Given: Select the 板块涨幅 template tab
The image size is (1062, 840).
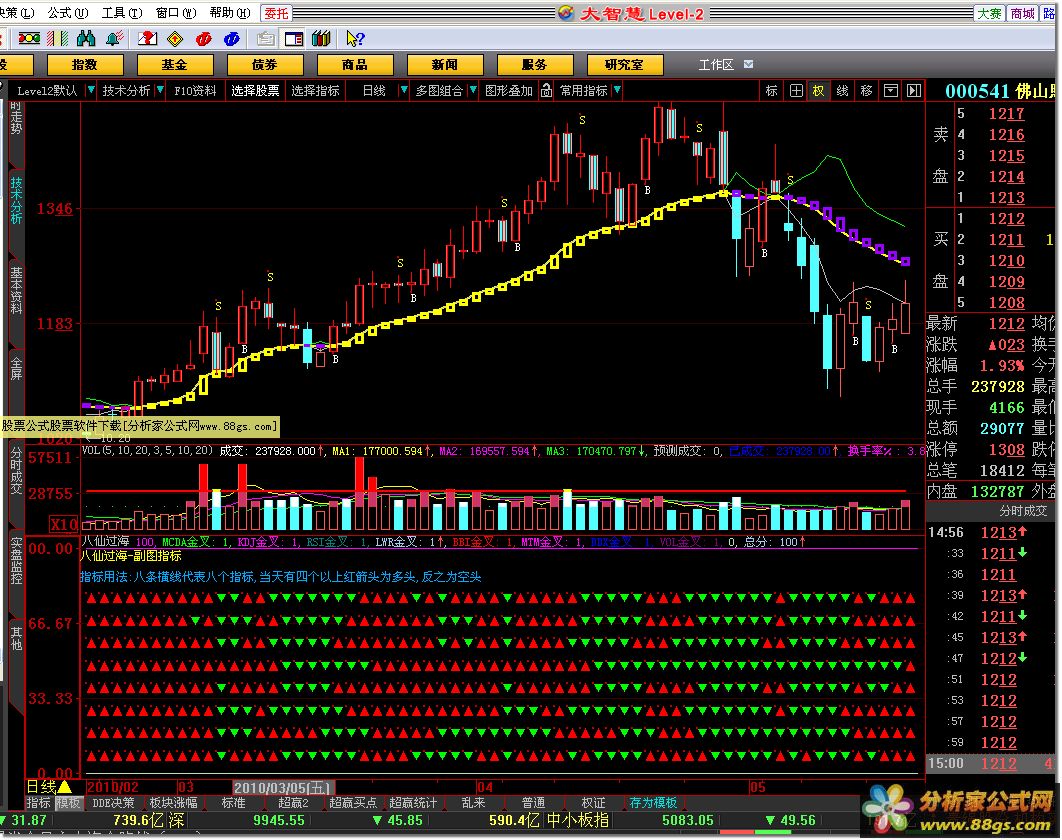Looking at the screenshot, I should click(x=173, y=803).
